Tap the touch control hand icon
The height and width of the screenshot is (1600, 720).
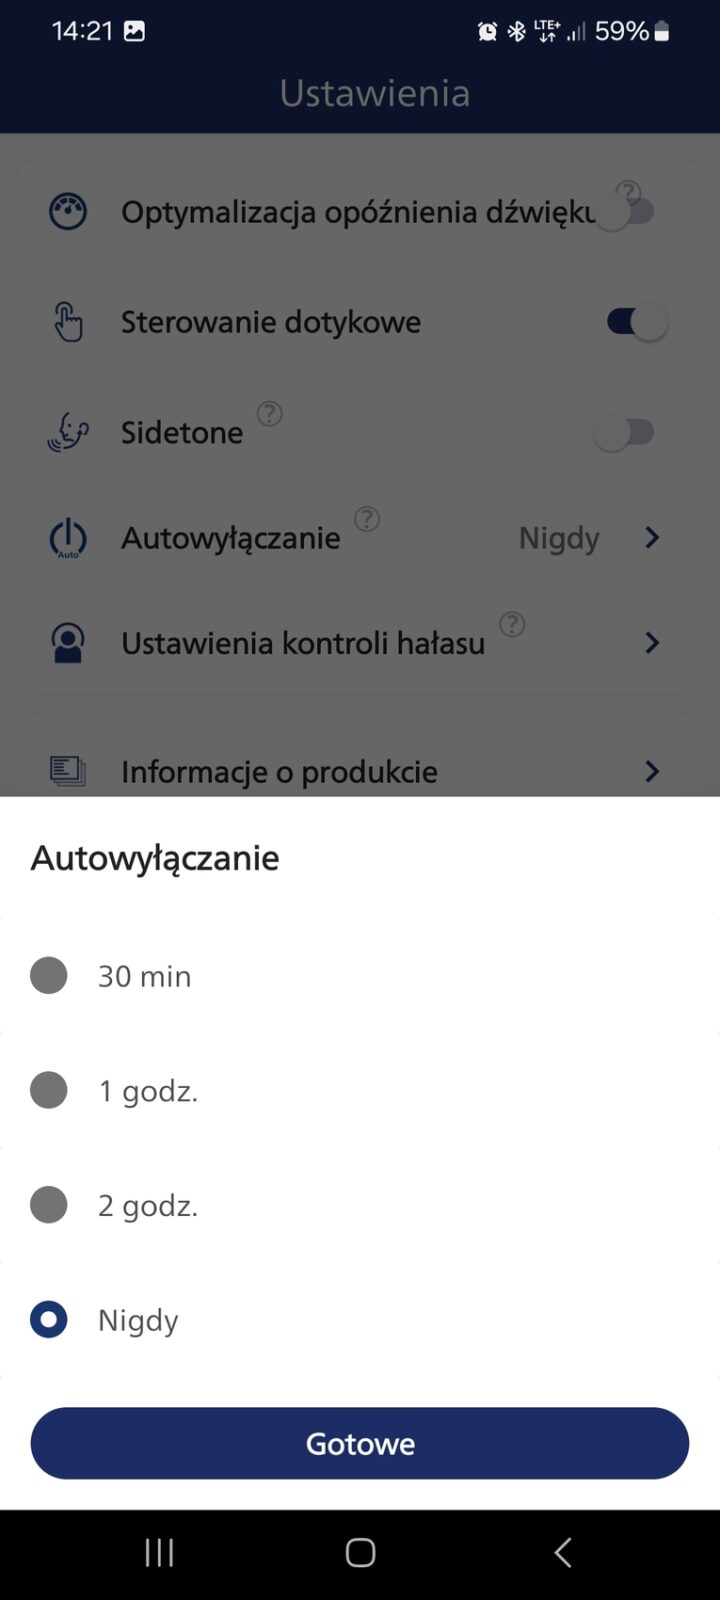(x=68, y=322)
